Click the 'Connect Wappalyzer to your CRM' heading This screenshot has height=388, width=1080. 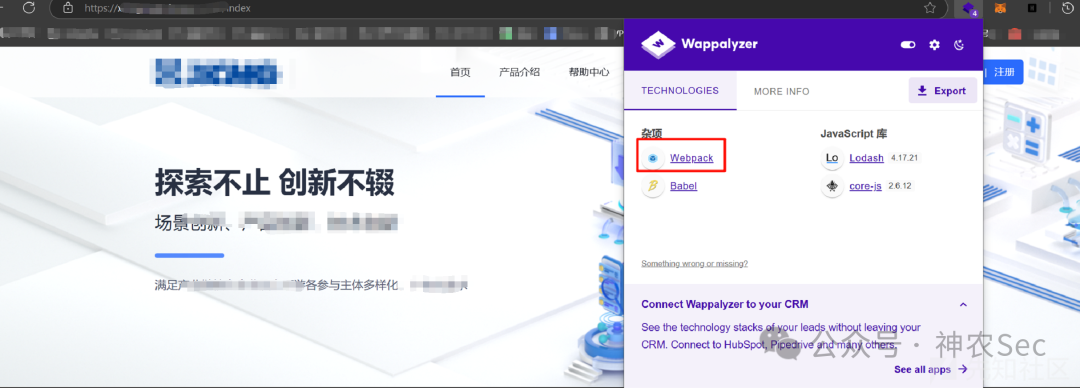click(725, 304)
